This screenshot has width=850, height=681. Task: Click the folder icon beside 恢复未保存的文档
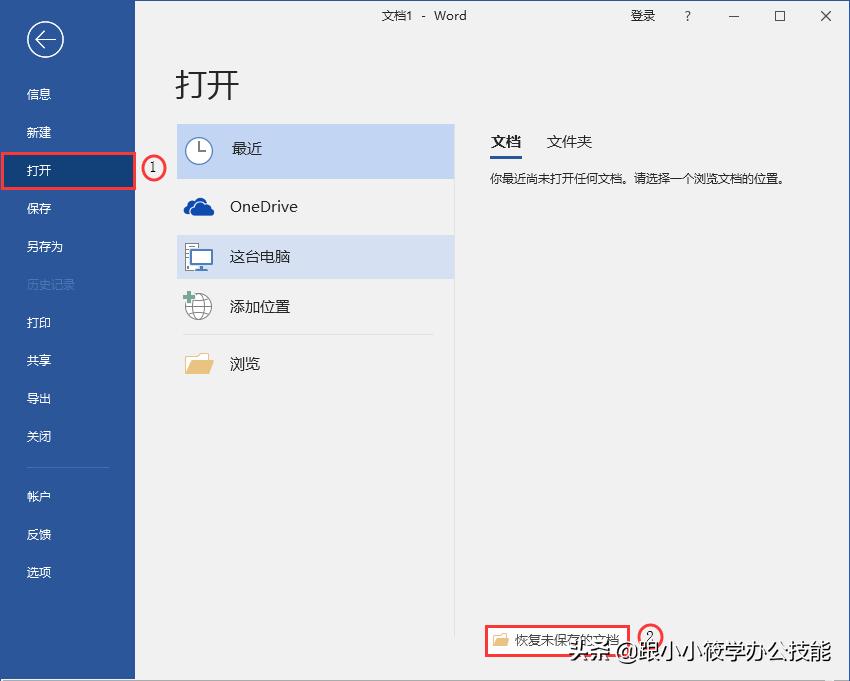coord(501,637)
